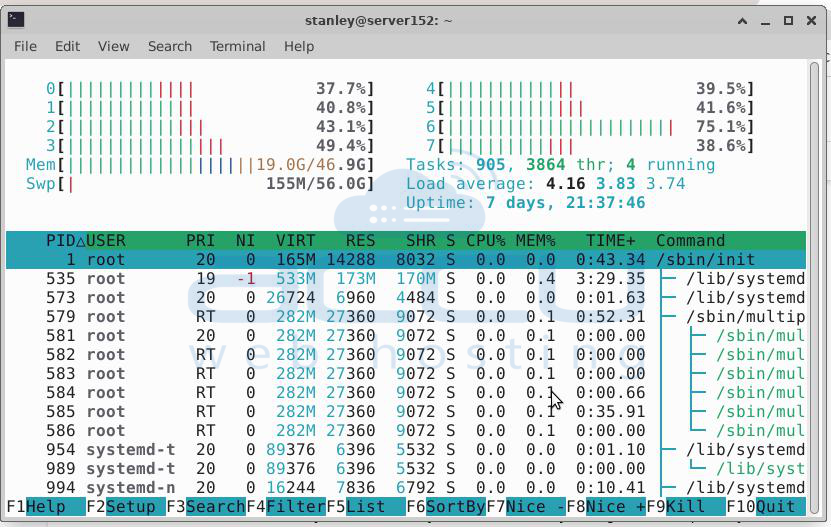Minimize the terminal window
831x527 pixels.
(x=765, y=21)
